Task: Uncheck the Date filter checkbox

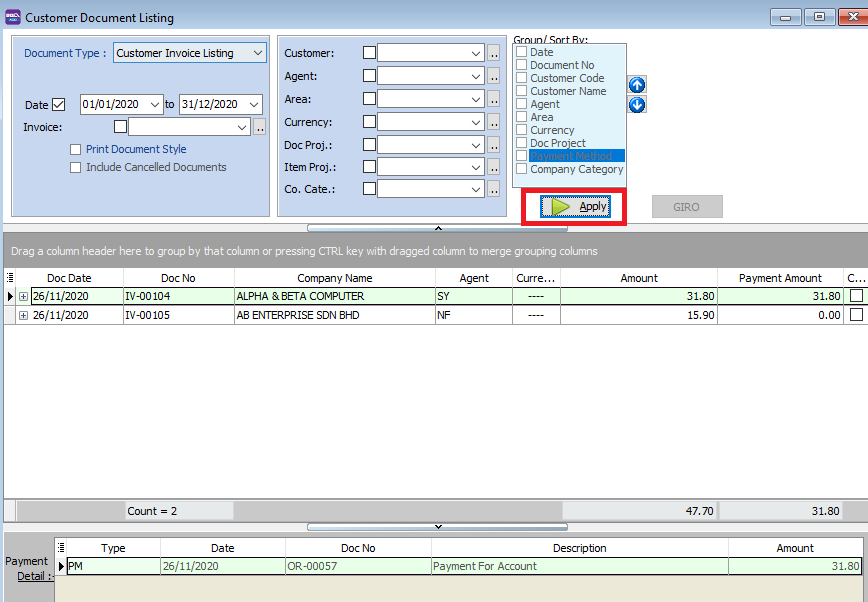Action: point(58,104)
